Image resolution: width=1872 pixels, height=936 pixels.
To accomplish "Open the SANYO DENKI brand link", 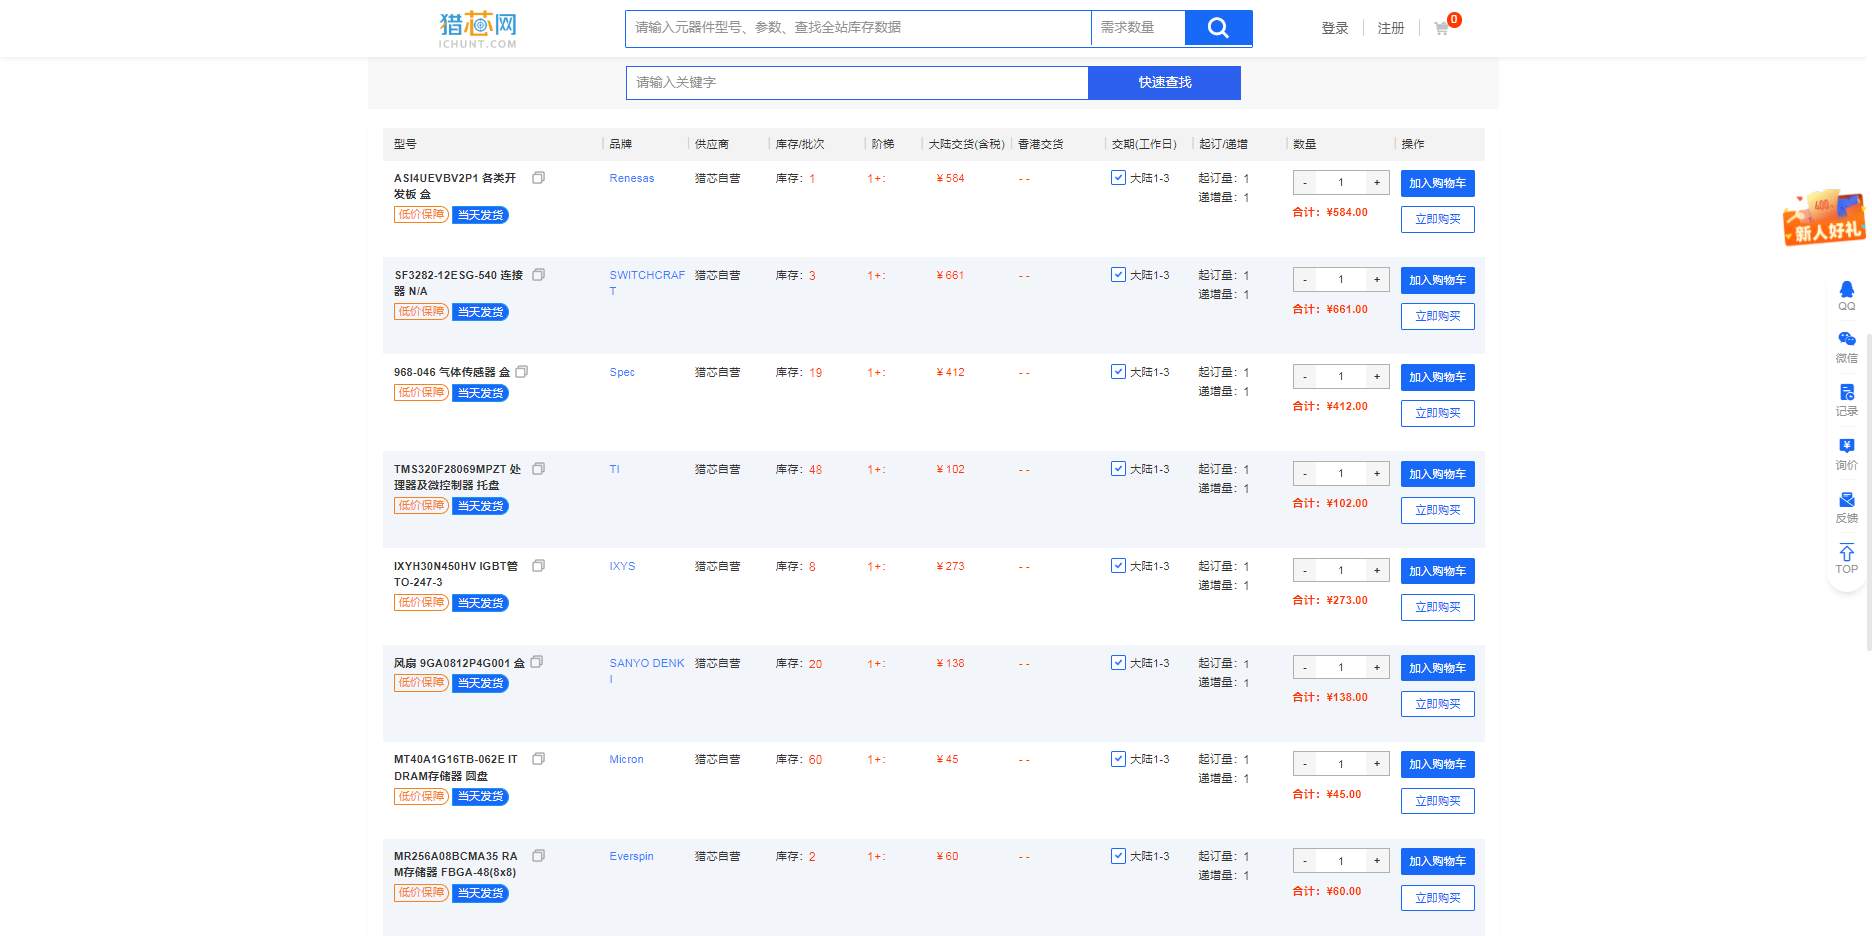I will pos(647,671).
